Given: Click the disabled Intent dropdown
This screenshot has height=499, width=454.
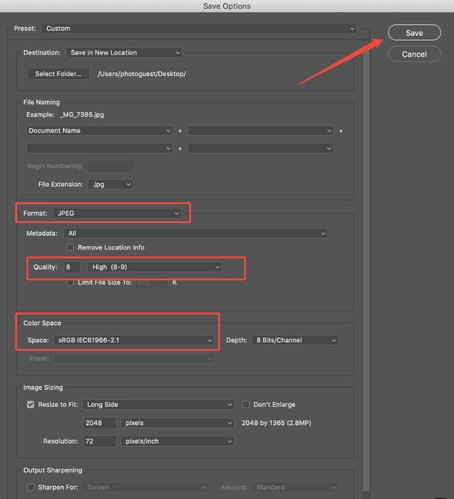Looking at the screenshot, I should (x=134, y=358).
